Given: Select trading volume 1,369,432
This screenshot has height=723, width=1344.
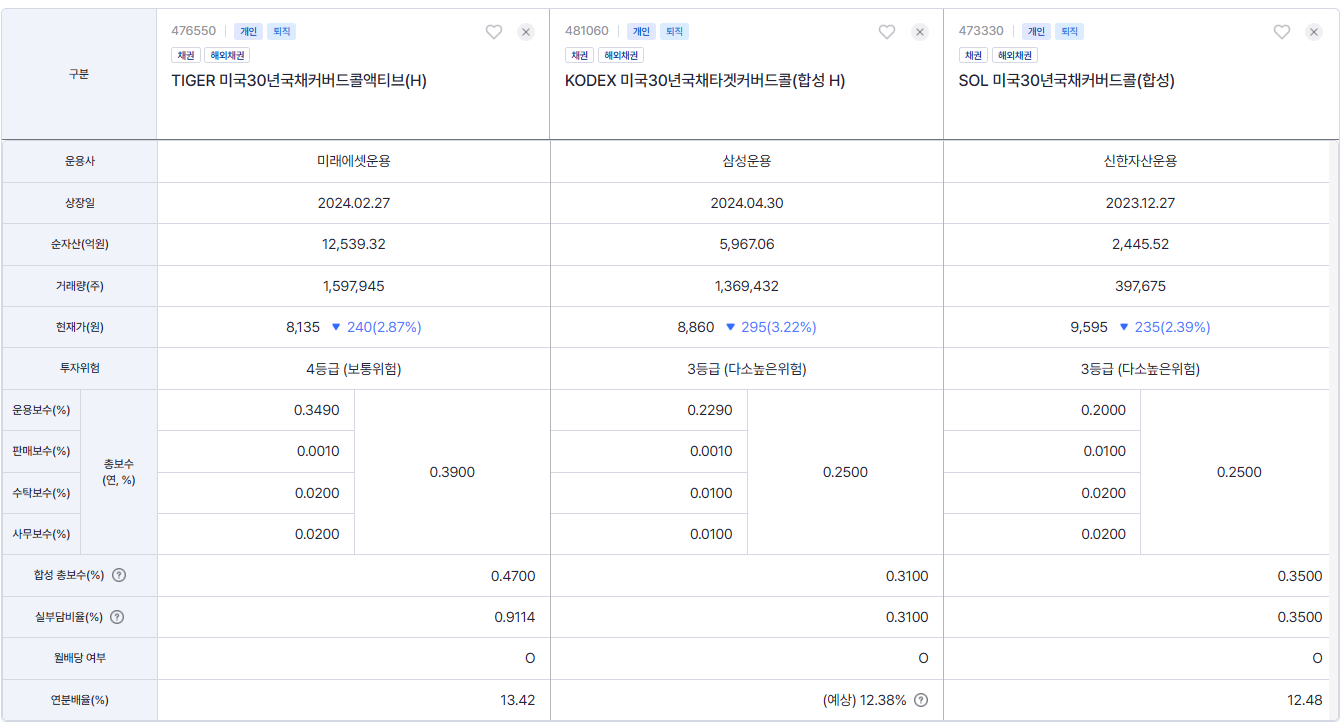Looking at the screenshot, I should (x=747, y=286).
